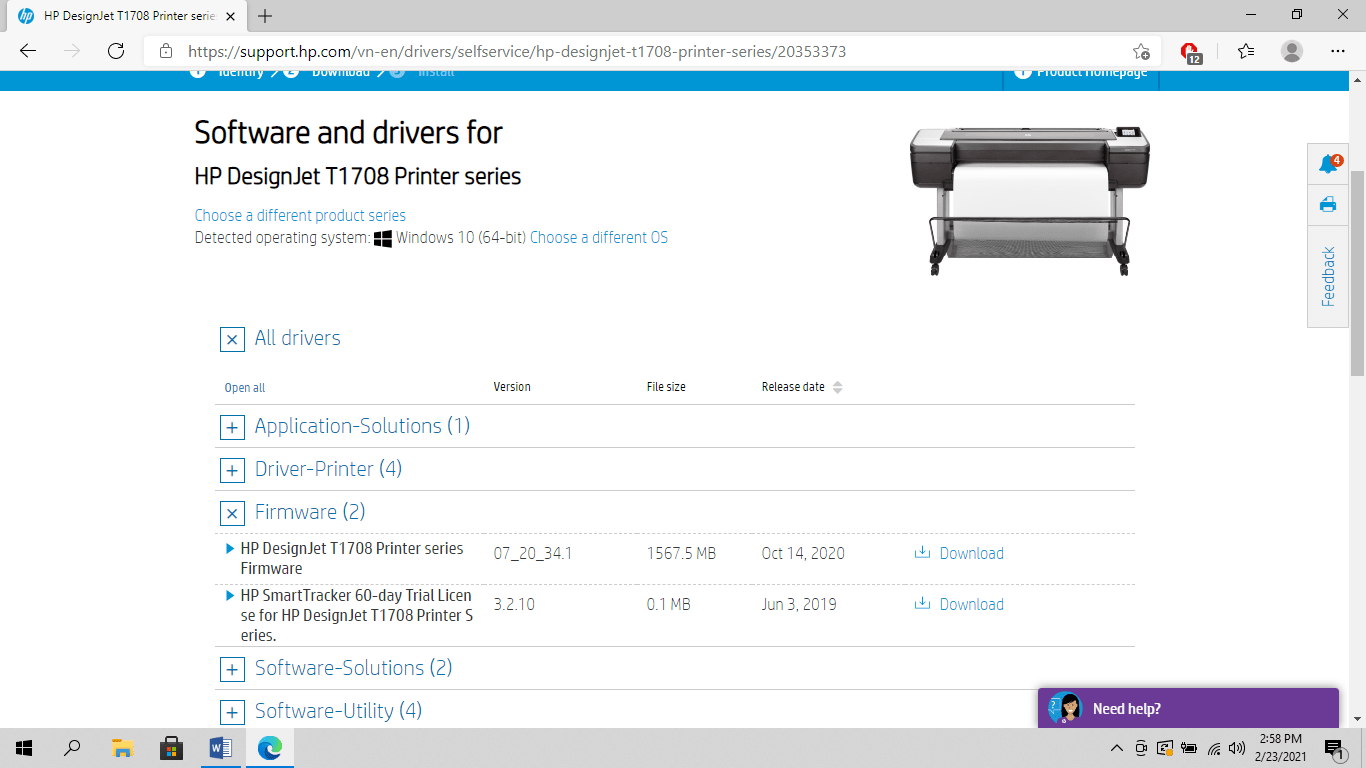Expand Software-Solutions (2) category
The image size is (1366, 768).
click(x=232, y=669)
